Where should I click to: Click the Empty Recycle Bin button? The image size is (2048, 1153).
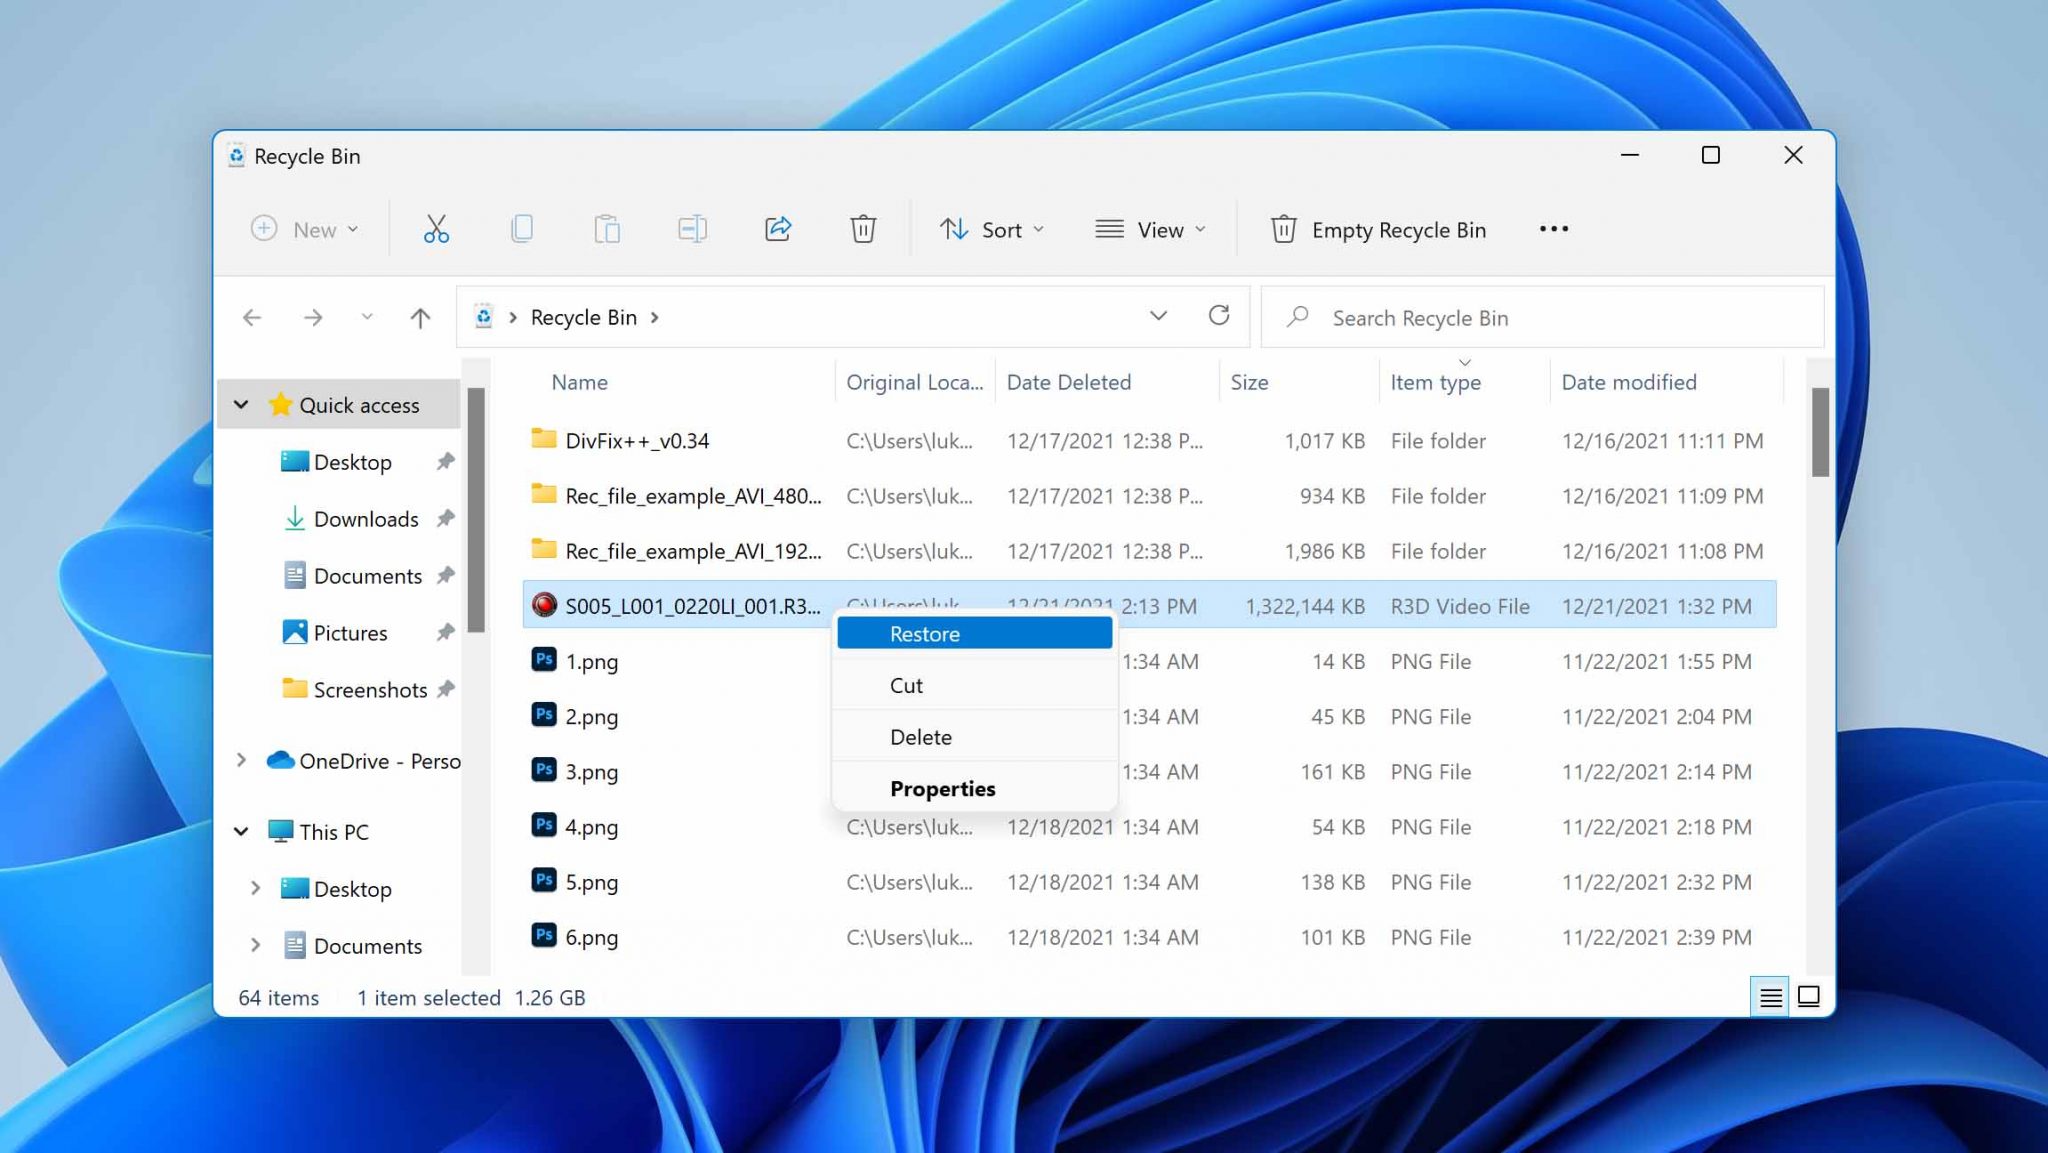click(x=1383, y=228)
